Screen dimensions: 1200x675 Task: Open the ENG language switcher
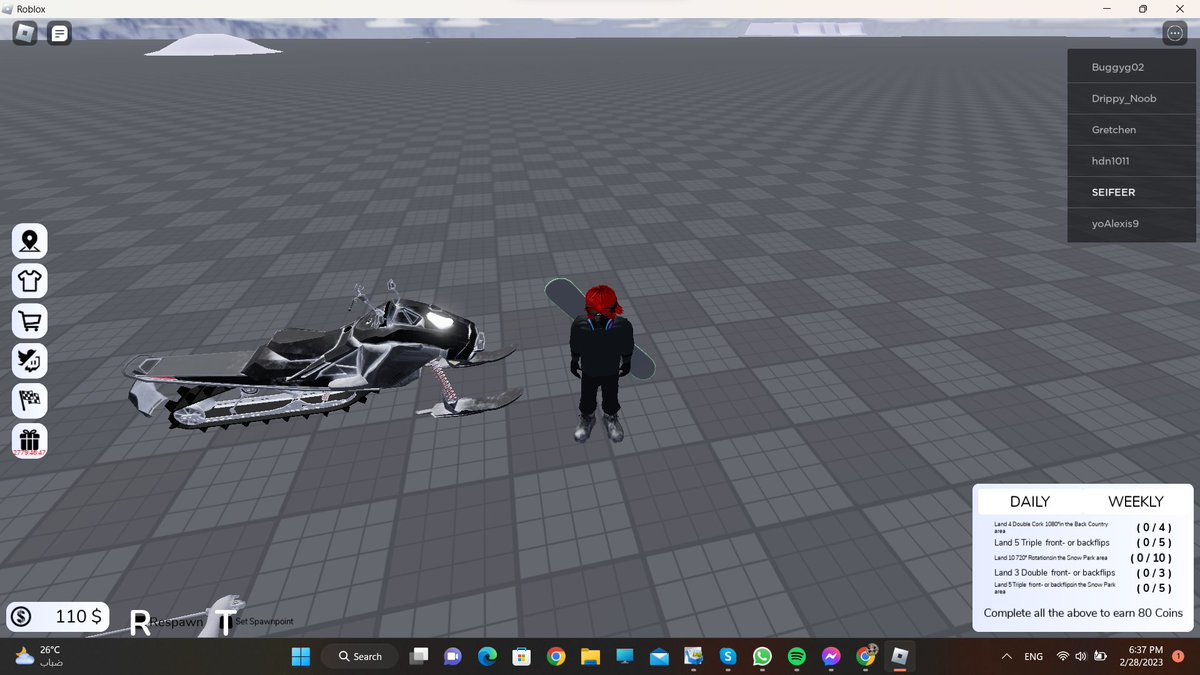[x=1034, y=656]
